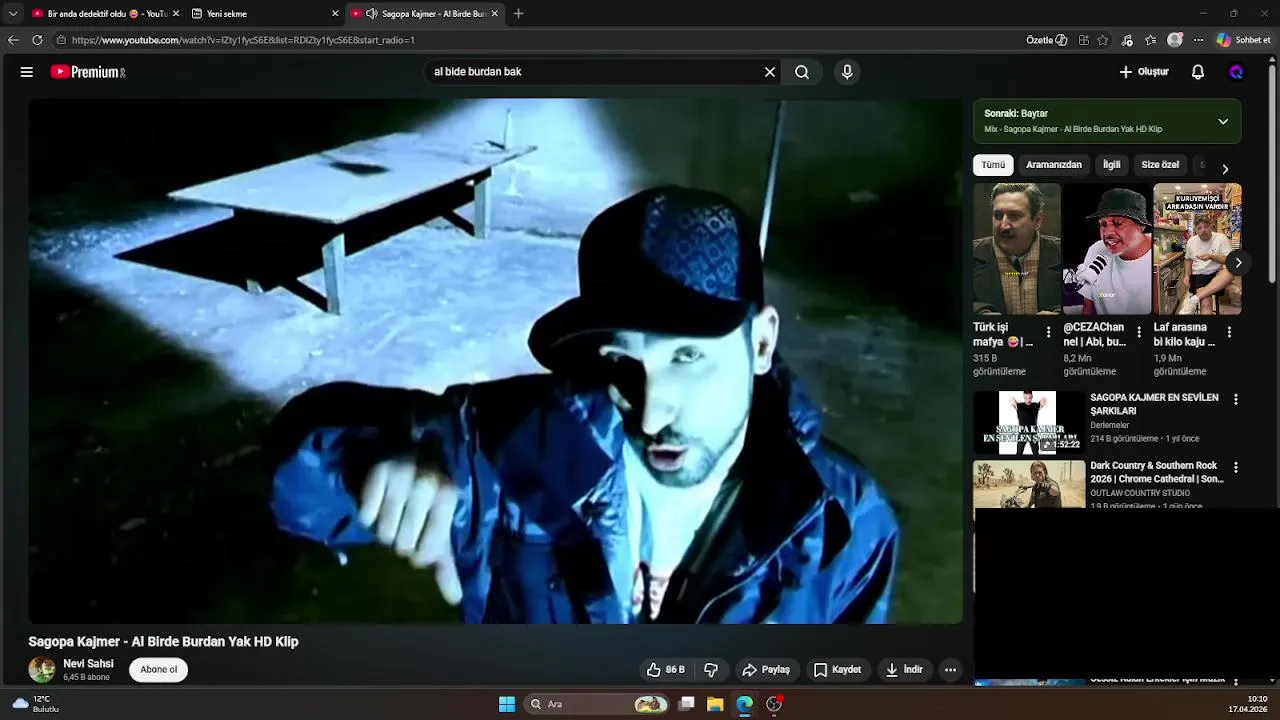
Task: Open options for the Laf arasına Short
Action: (x=1229, y=332)
